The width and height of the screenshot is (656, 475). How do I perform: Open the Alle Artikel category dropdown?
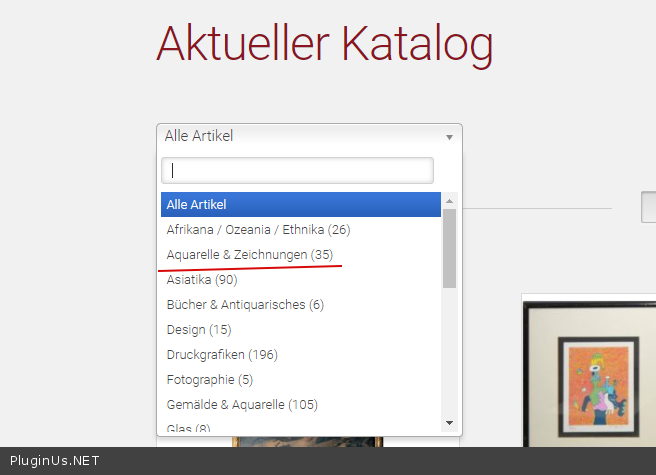[x=309, y=136]
